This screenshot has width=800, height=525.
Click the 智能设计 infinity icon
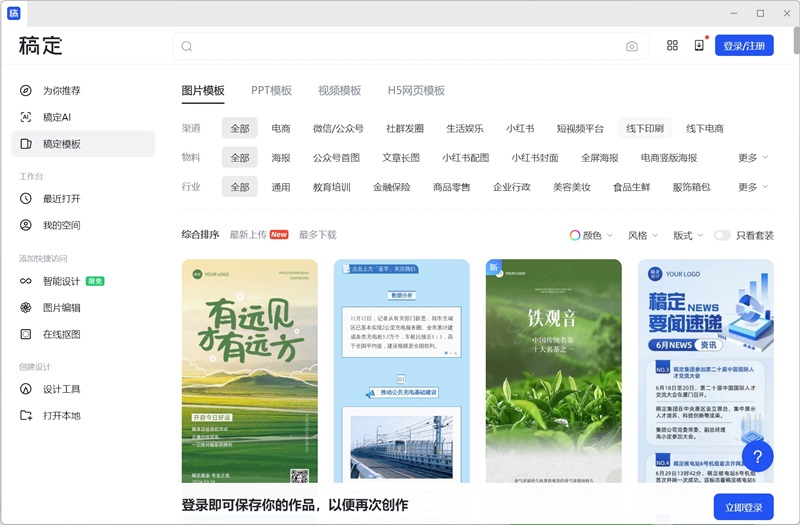(x=26, y=281)
